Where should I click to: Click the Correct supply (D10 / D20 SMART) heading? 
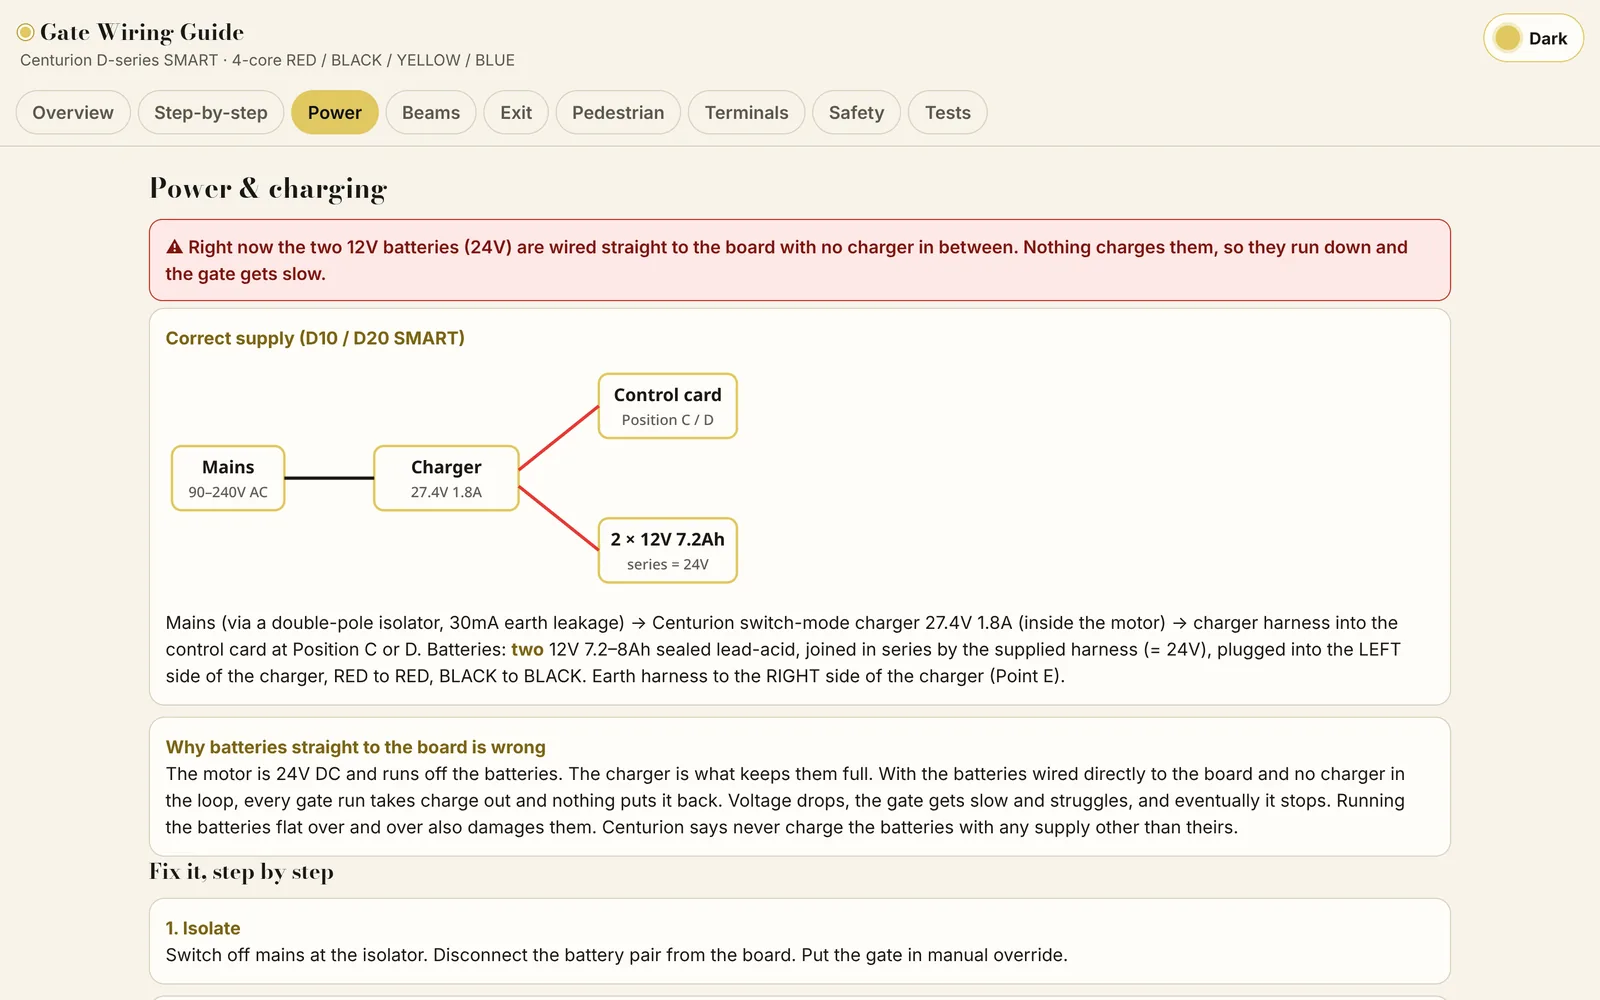coord(315,338)
